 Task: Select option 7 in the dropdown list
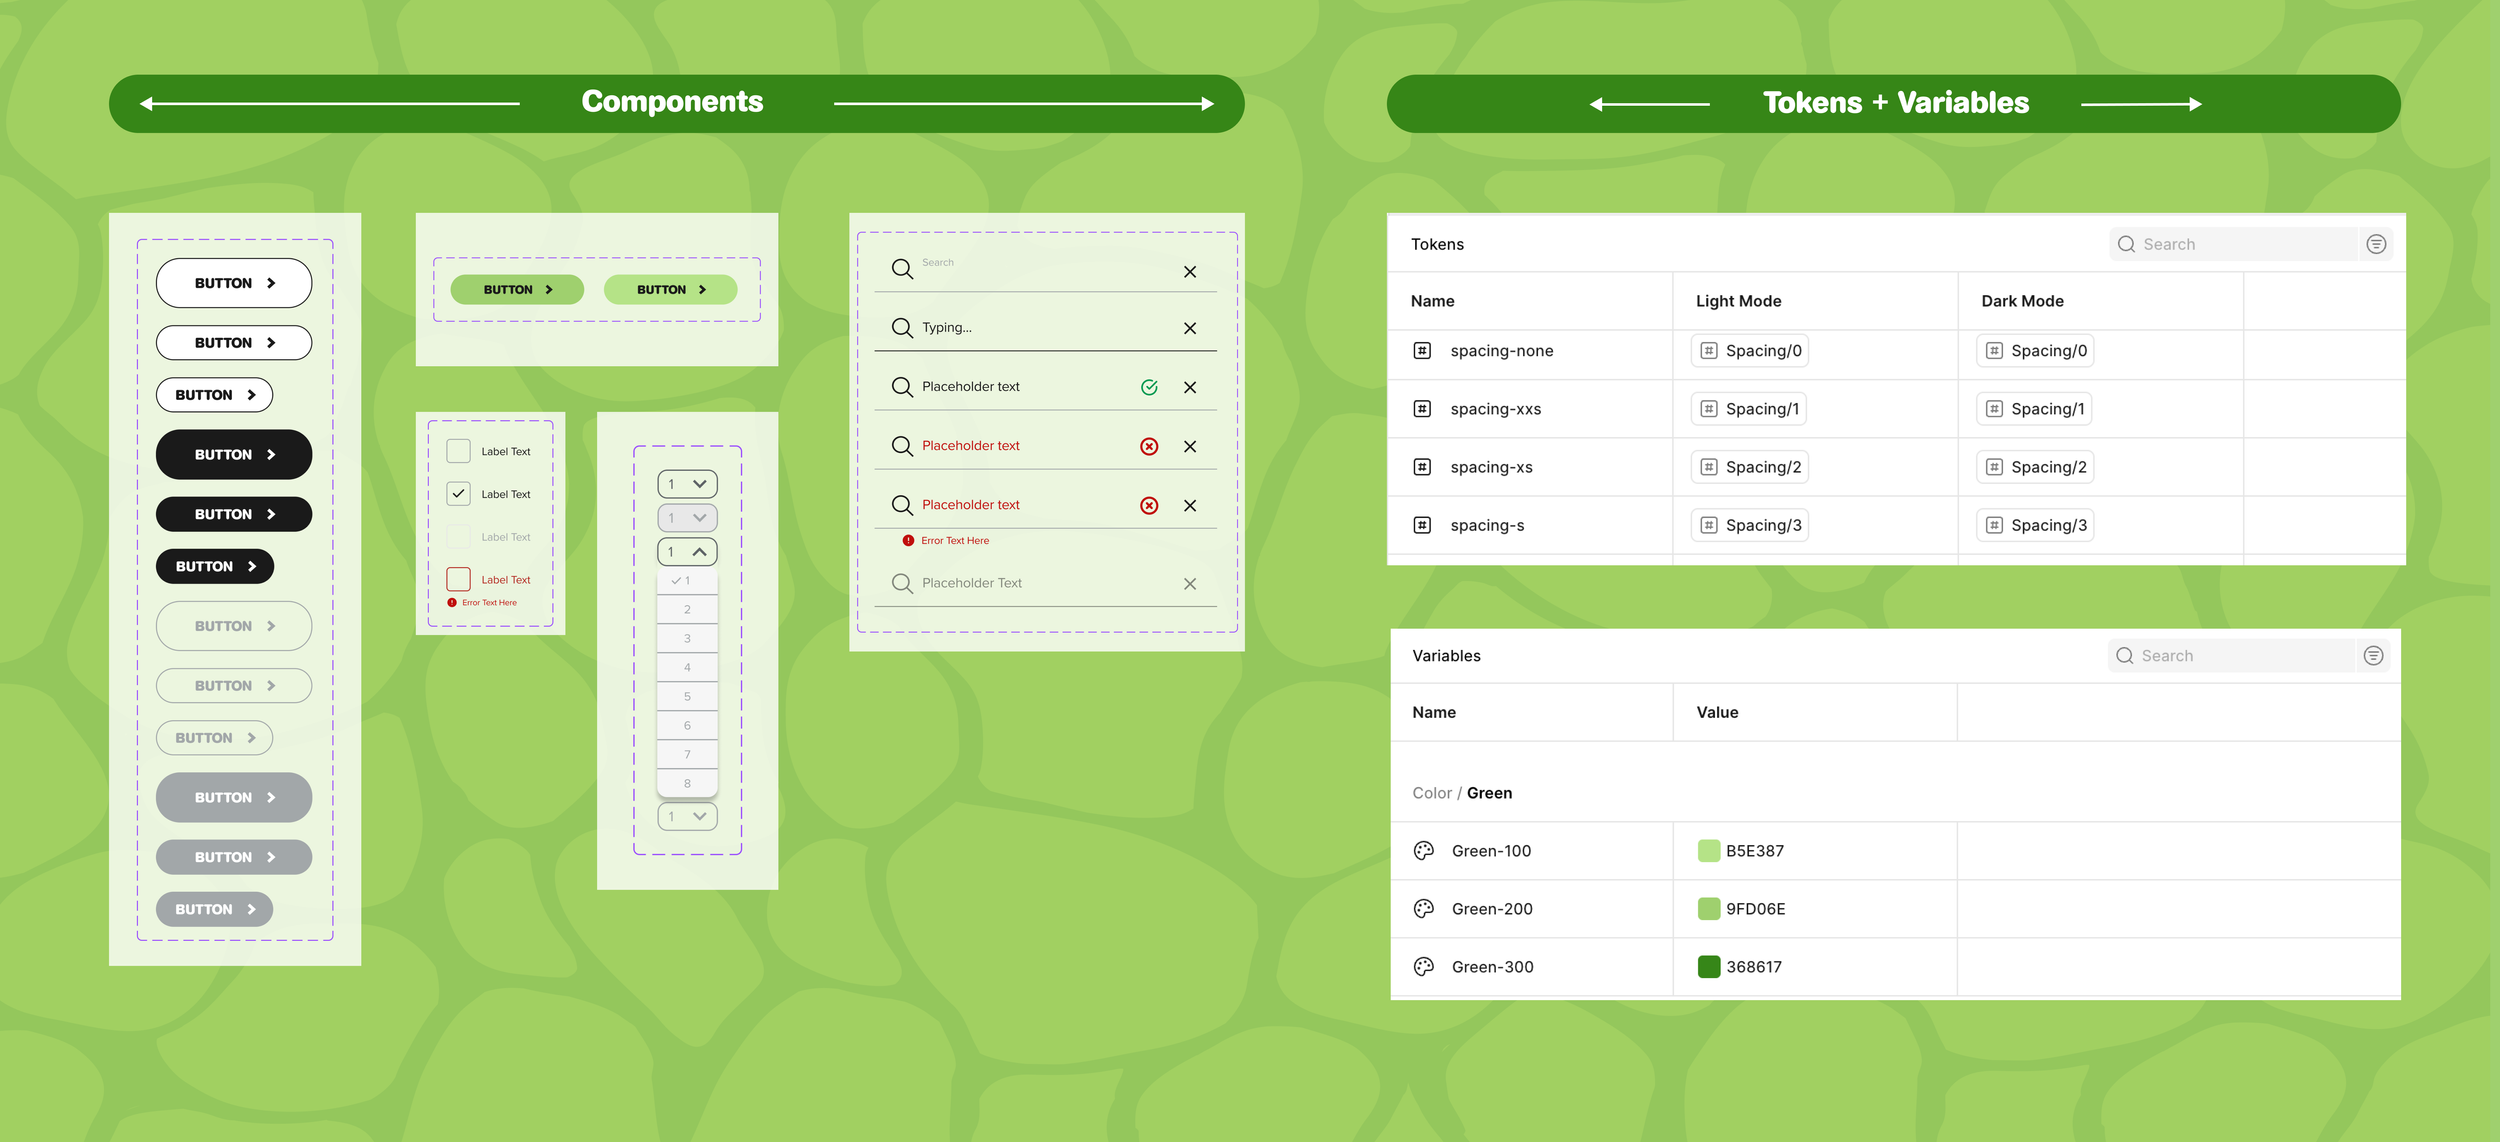pyautogui.click(x=687, y=754)
